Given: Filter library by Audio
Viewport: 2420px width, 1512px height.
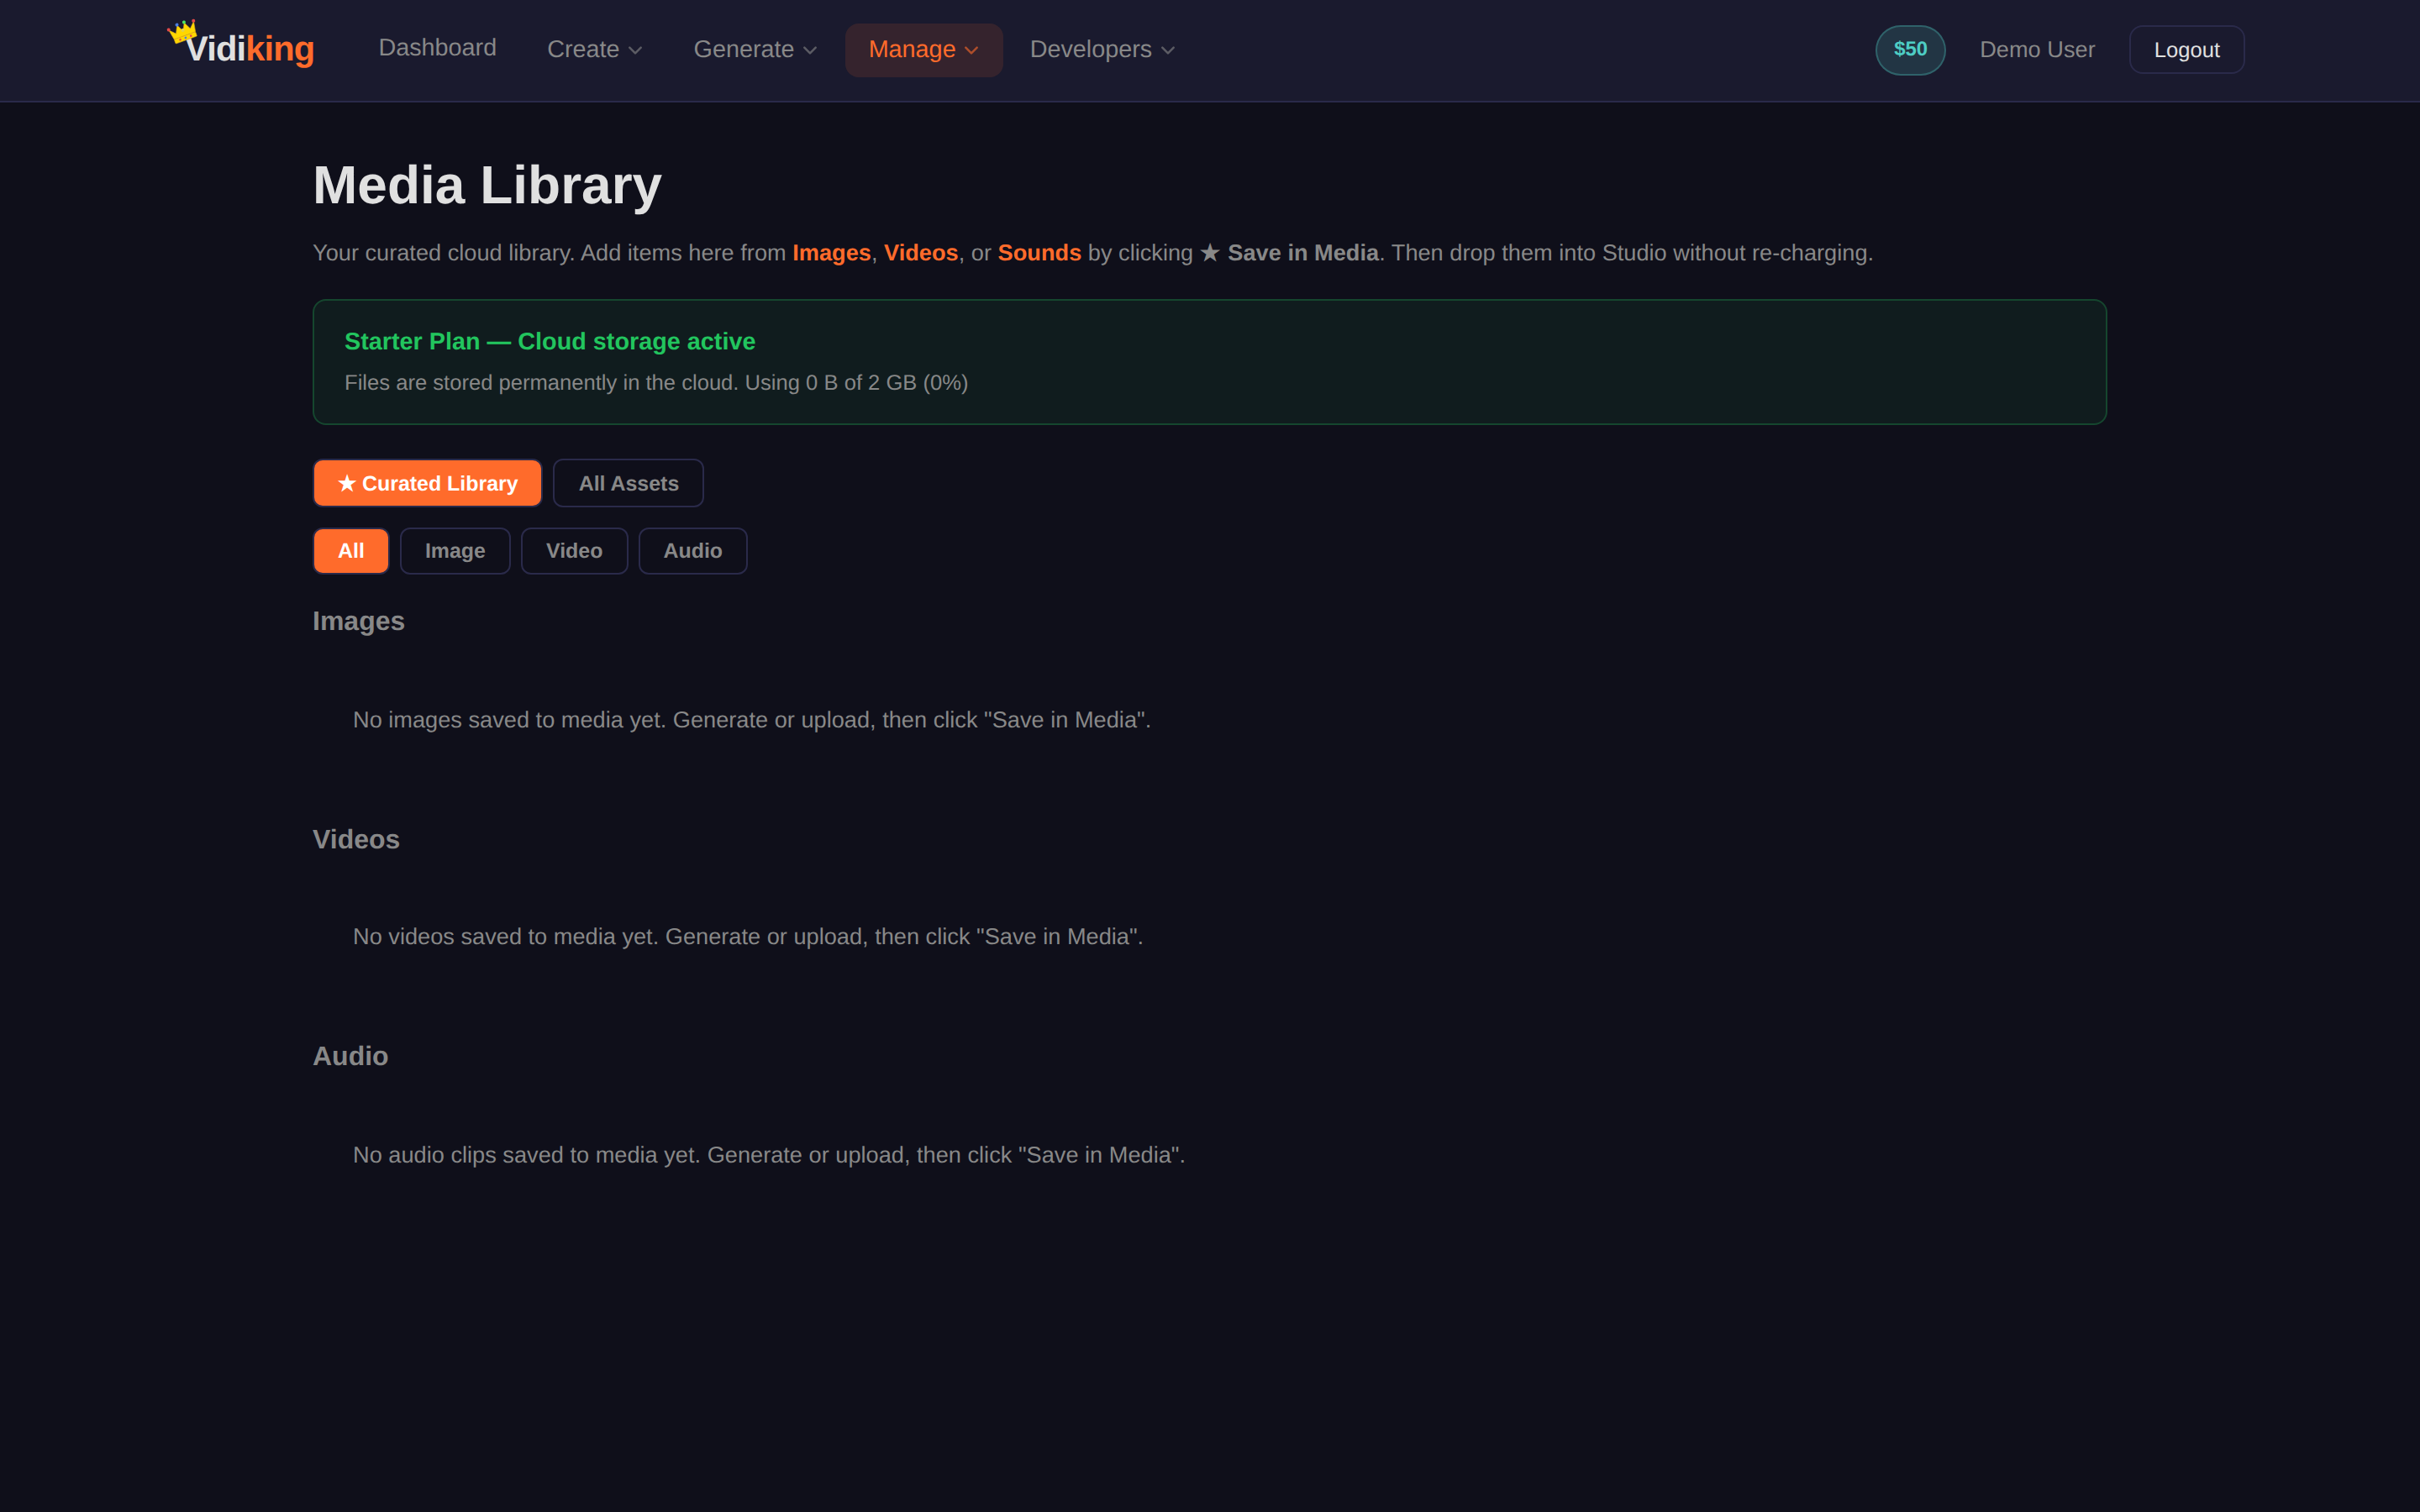Looking at the screenshot, I should point(692,551).
